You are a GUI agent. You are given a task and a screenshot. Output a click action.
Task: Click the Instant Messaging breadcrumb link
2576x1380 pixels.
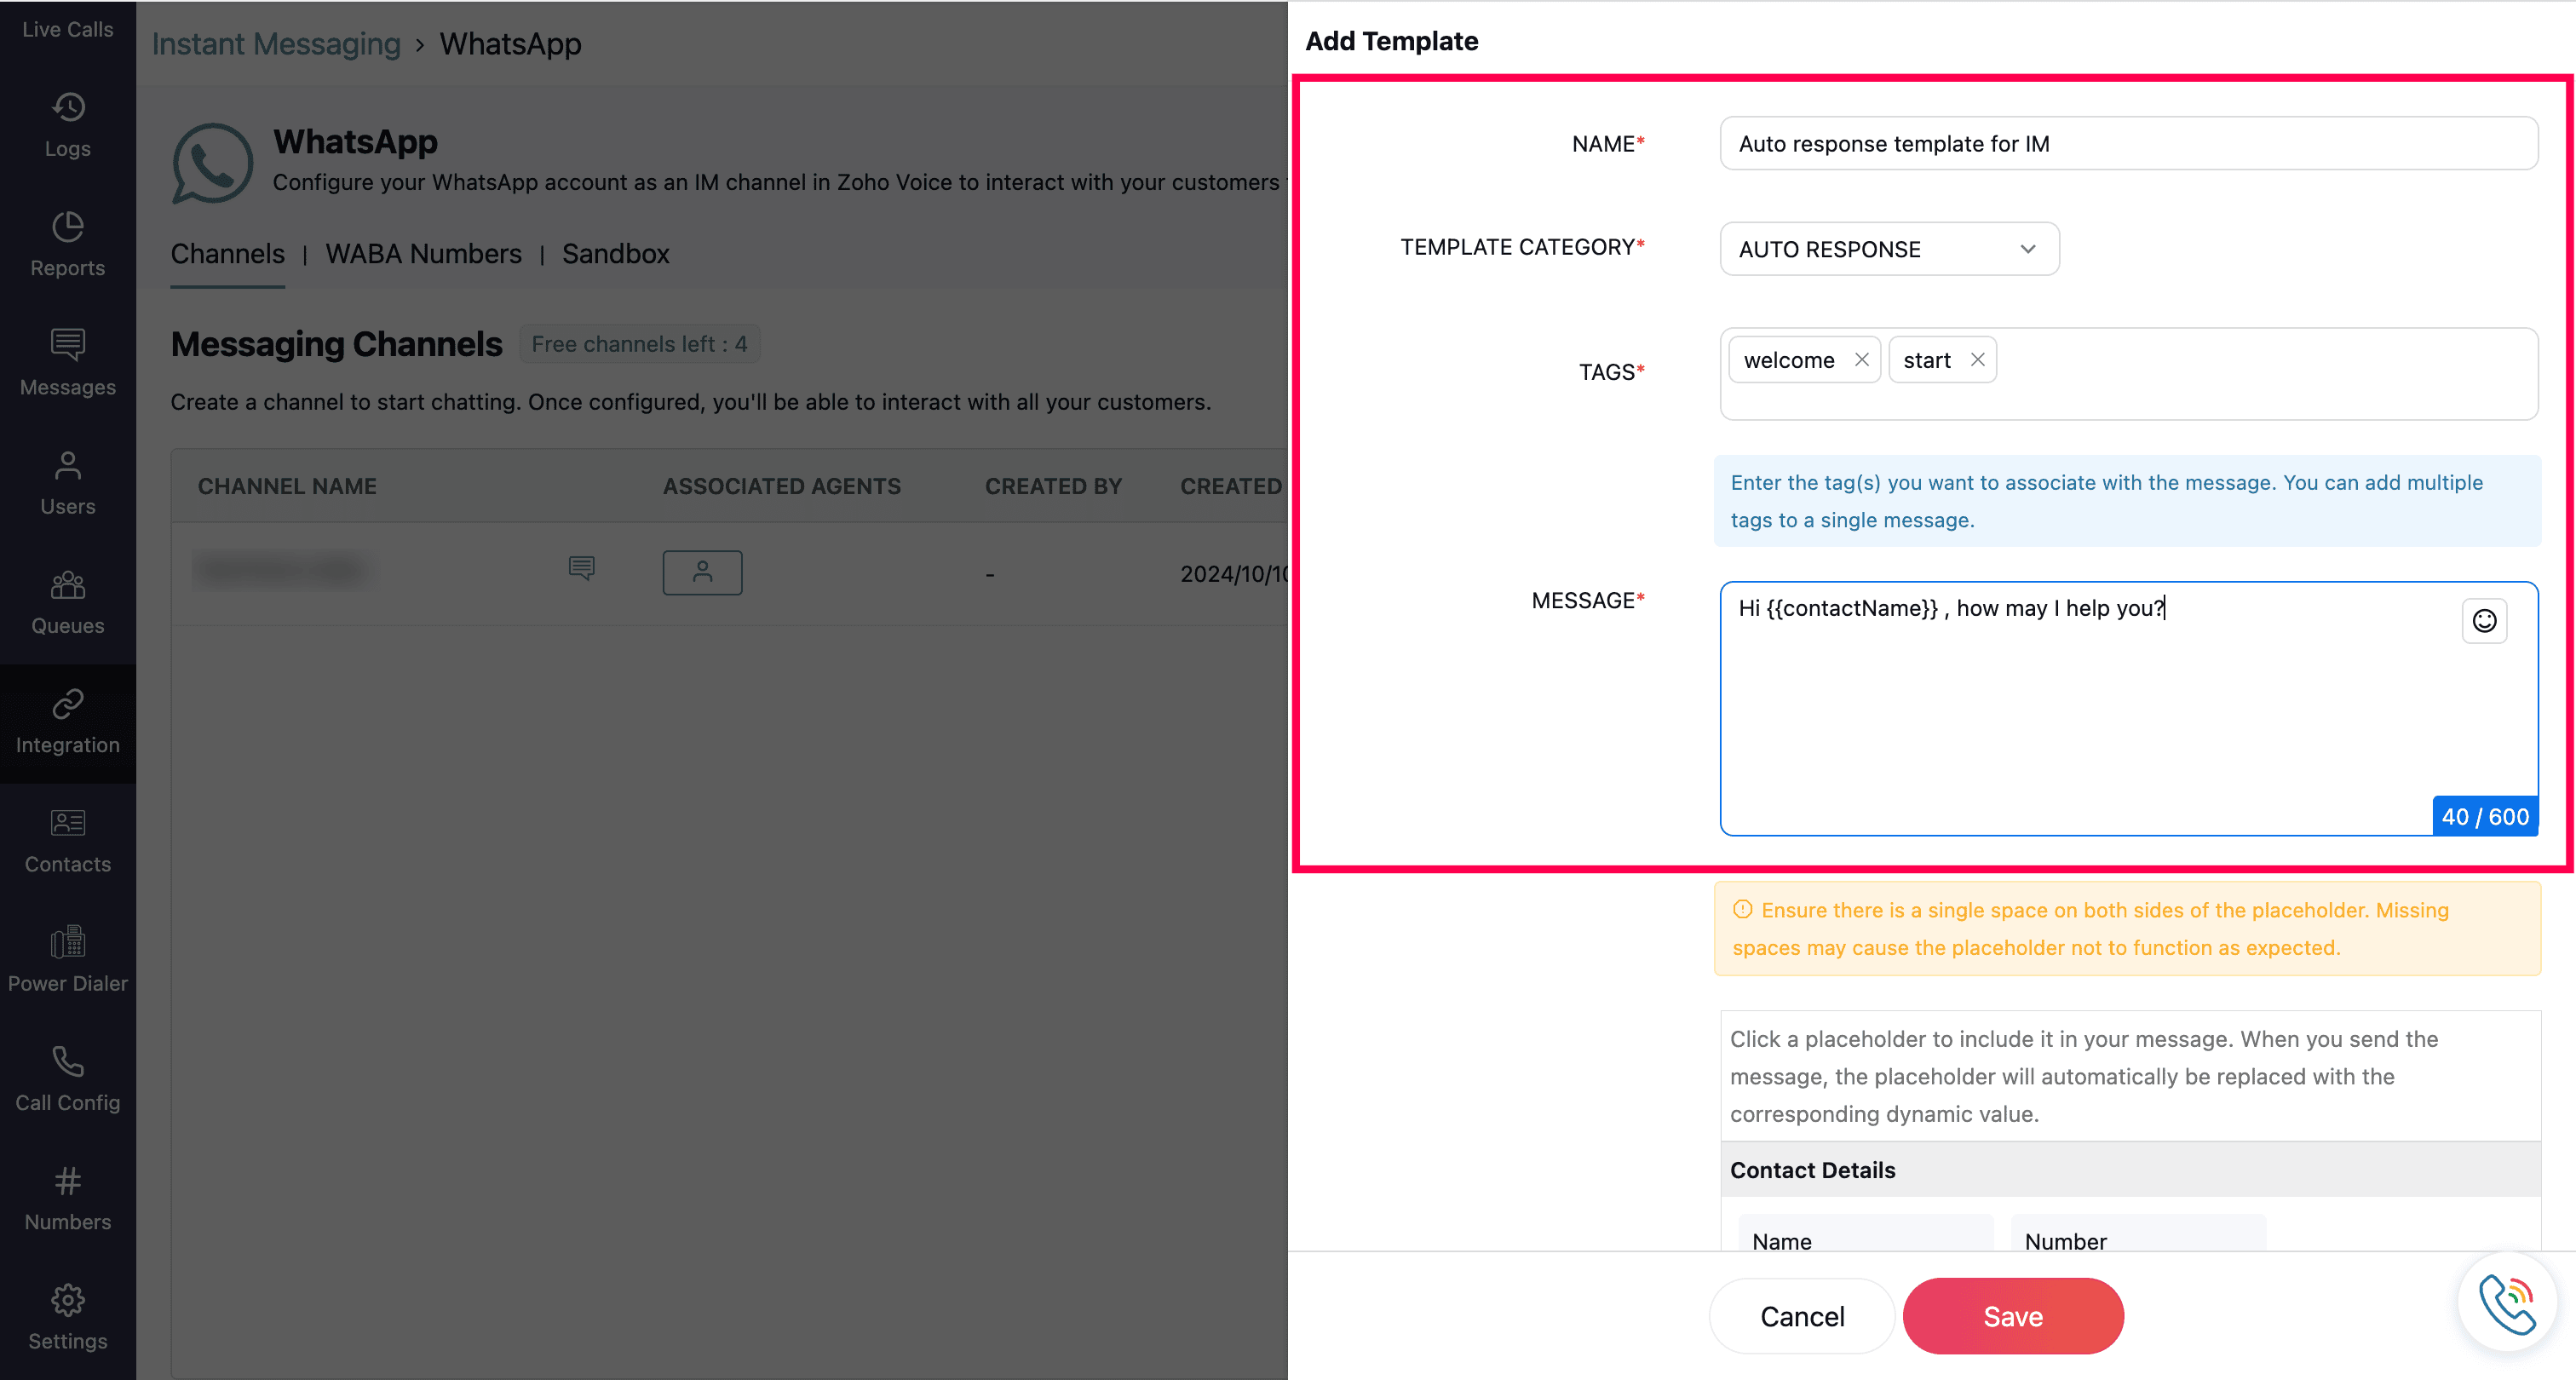(x=276, y=44)
